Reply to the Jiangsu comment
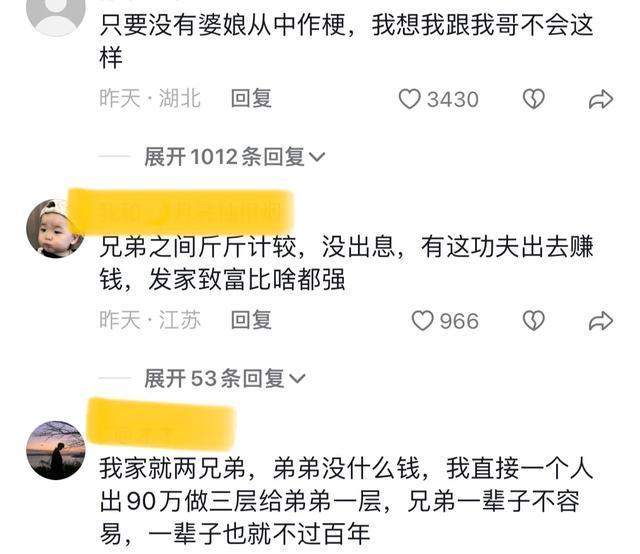Screen dimensions: 640x554 tap(251, 320)
